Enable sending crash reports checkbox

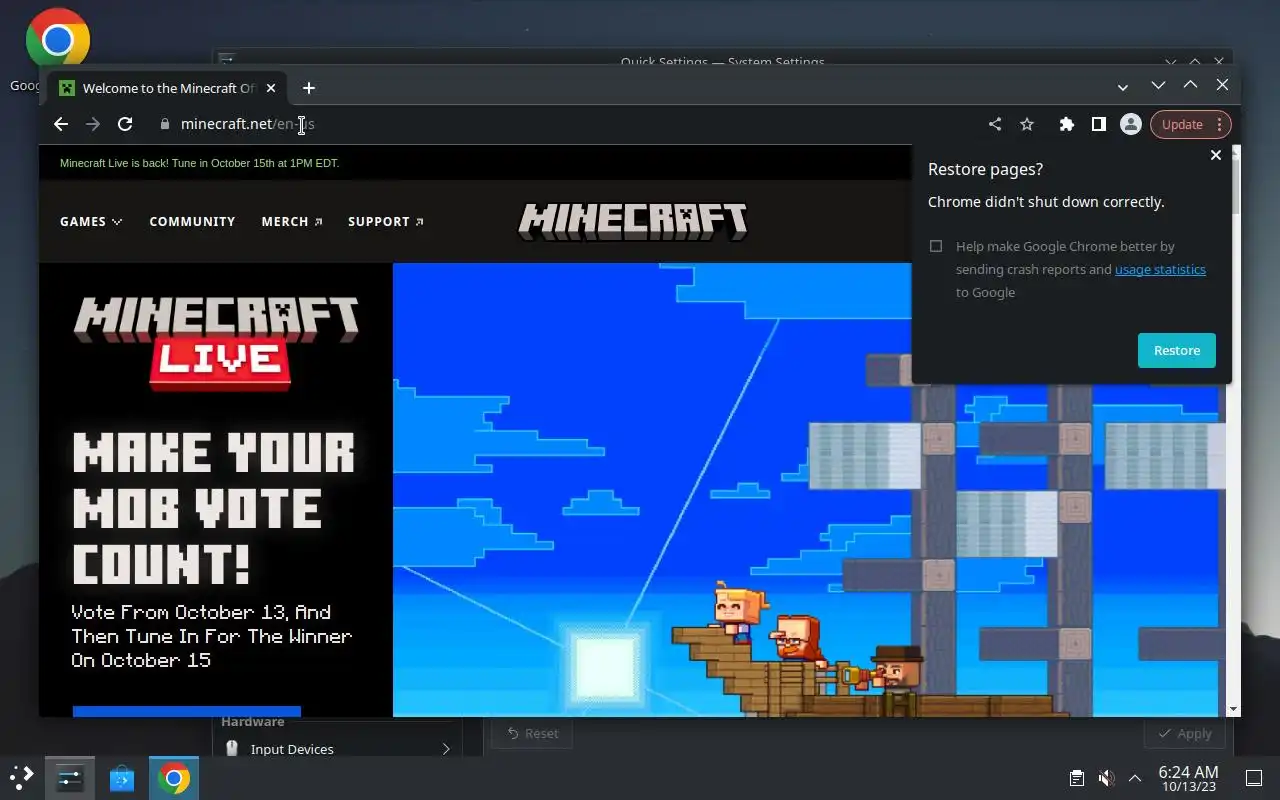tap(936, 246)
